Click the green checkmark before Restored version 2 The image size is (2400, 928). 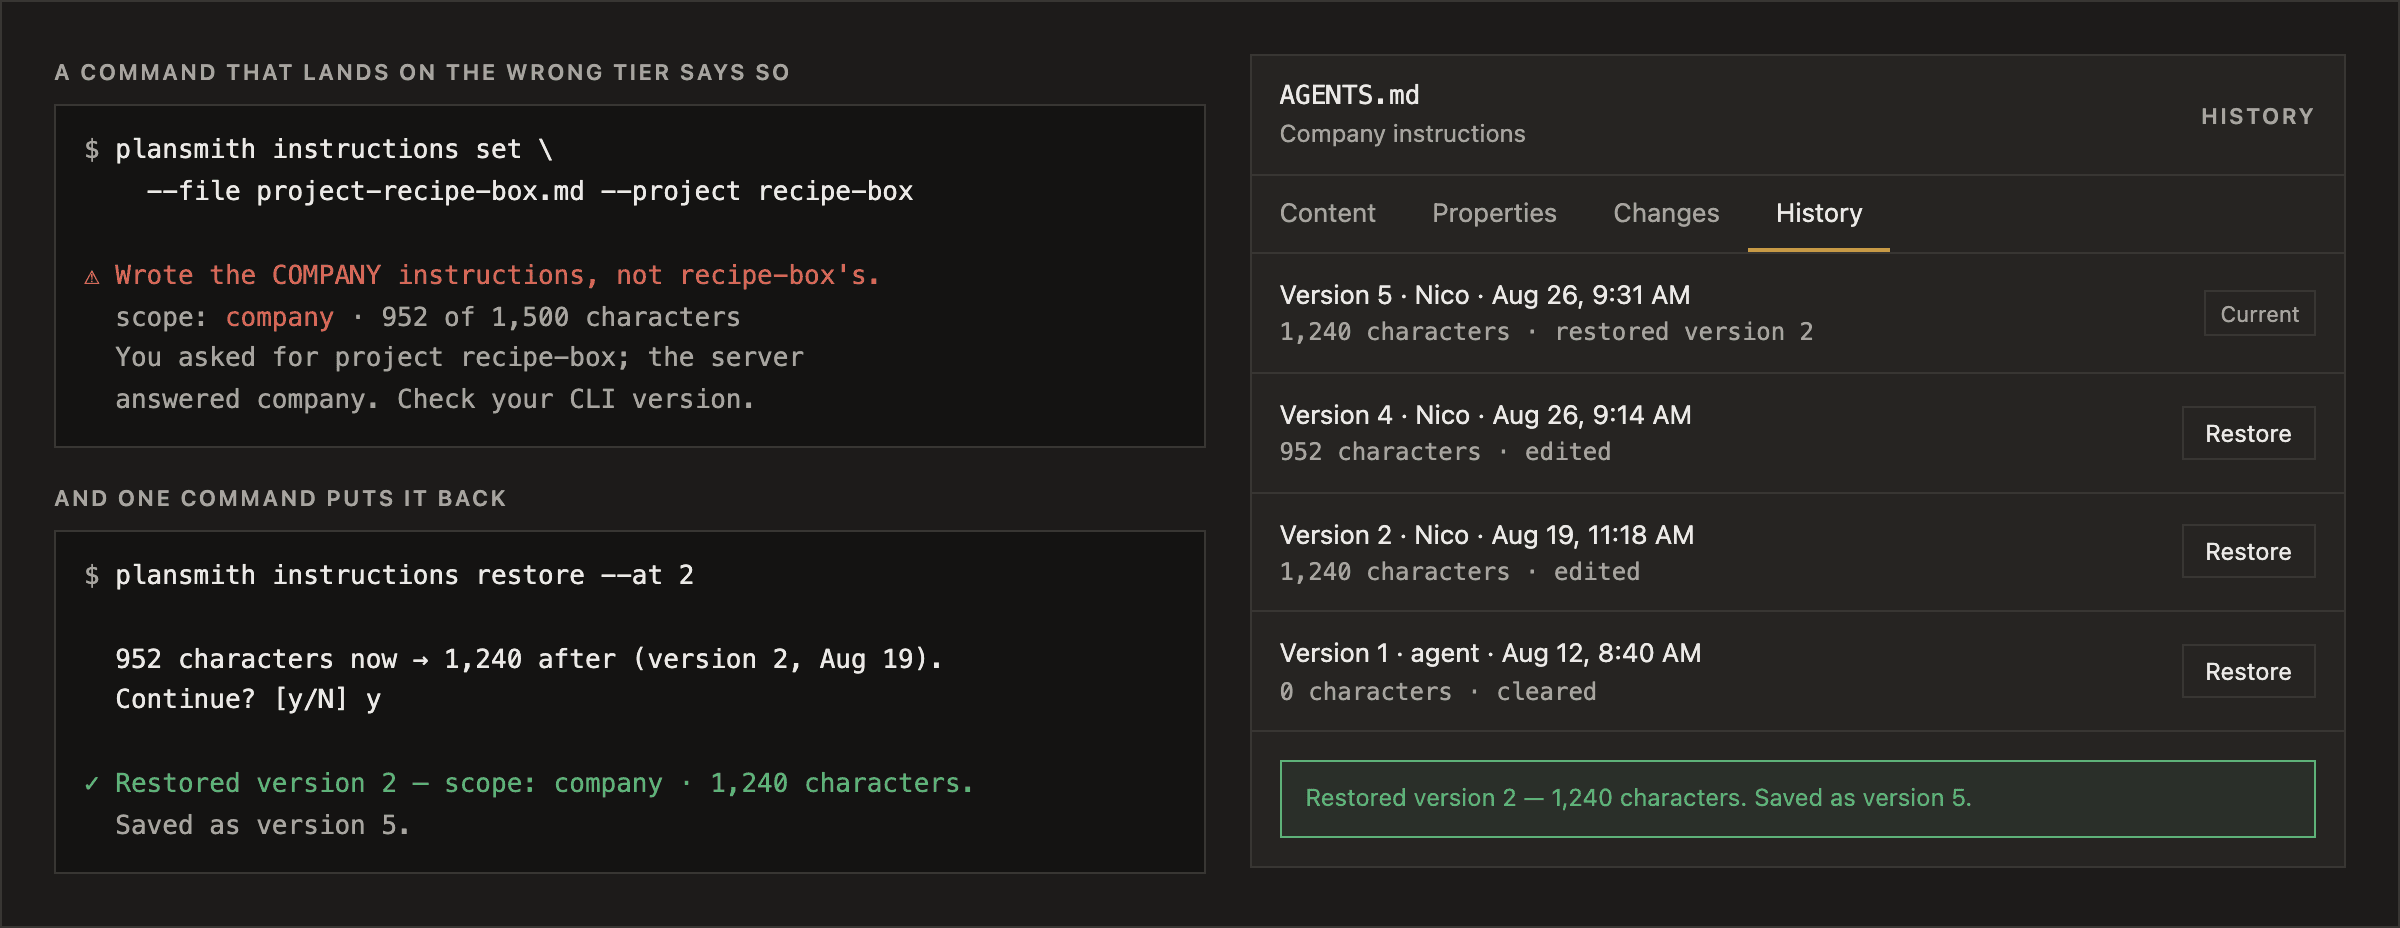[x=92, y=783]
